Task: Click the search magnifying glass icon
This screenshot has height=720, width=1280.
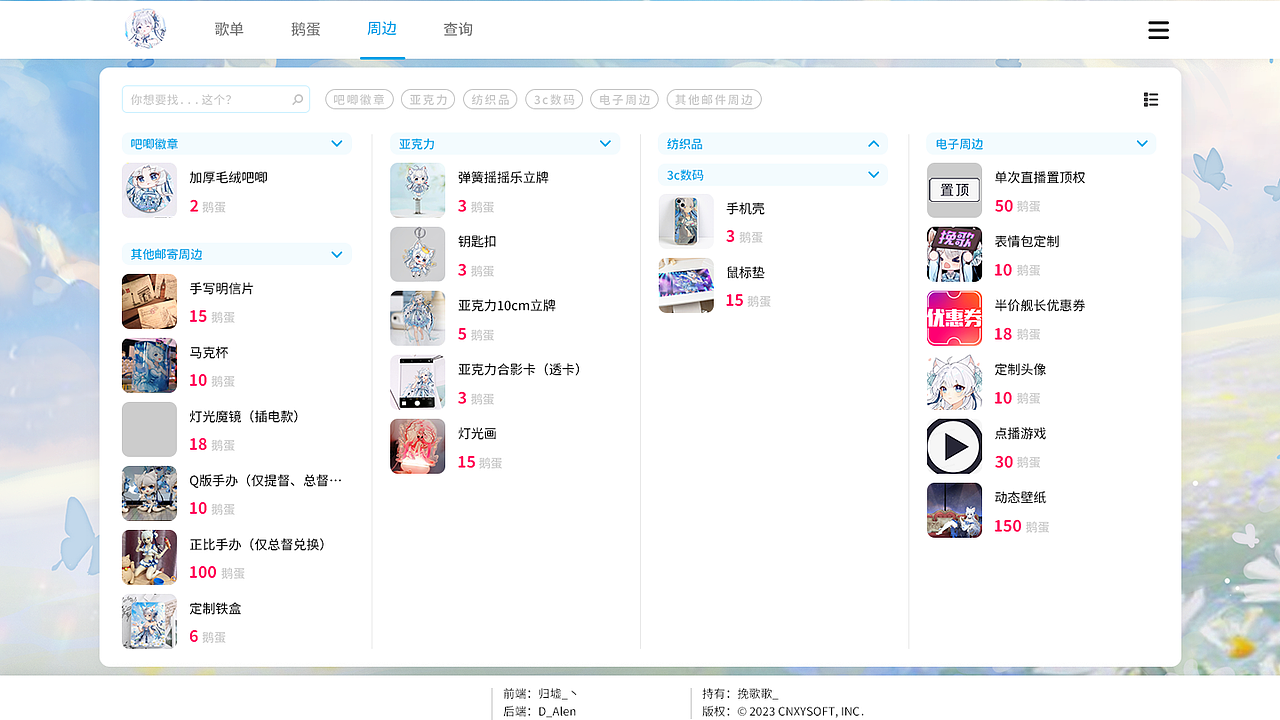Action: click(x=297, y=99)
